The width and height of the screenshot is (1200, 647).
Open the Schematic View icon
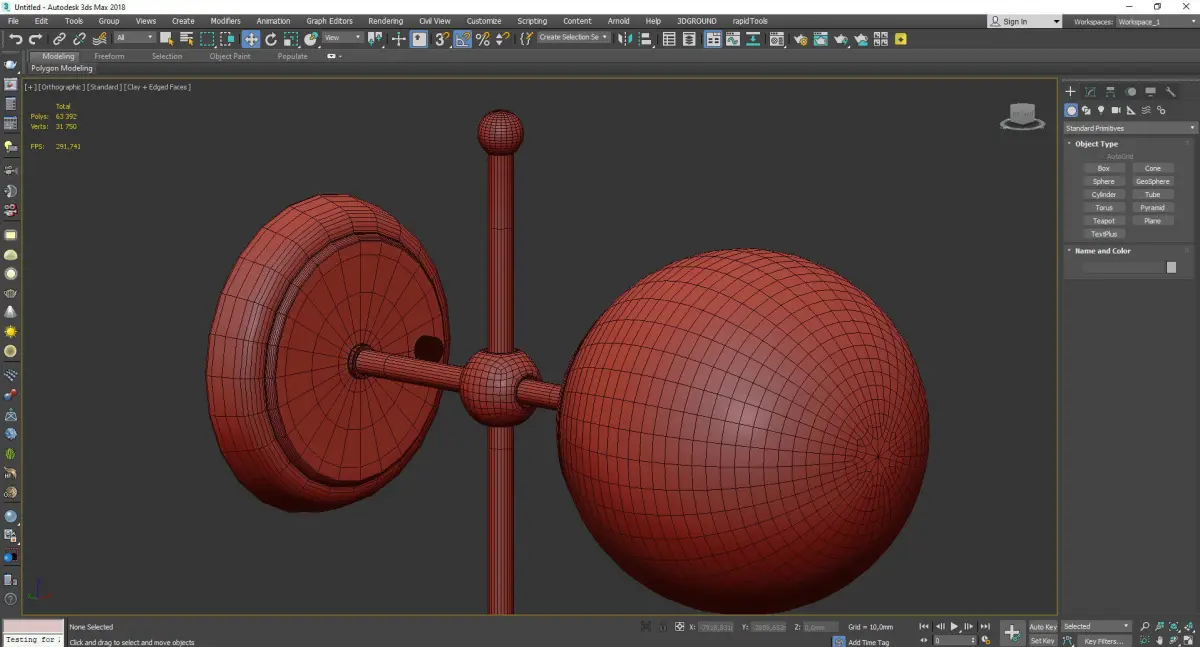[753, 38]
